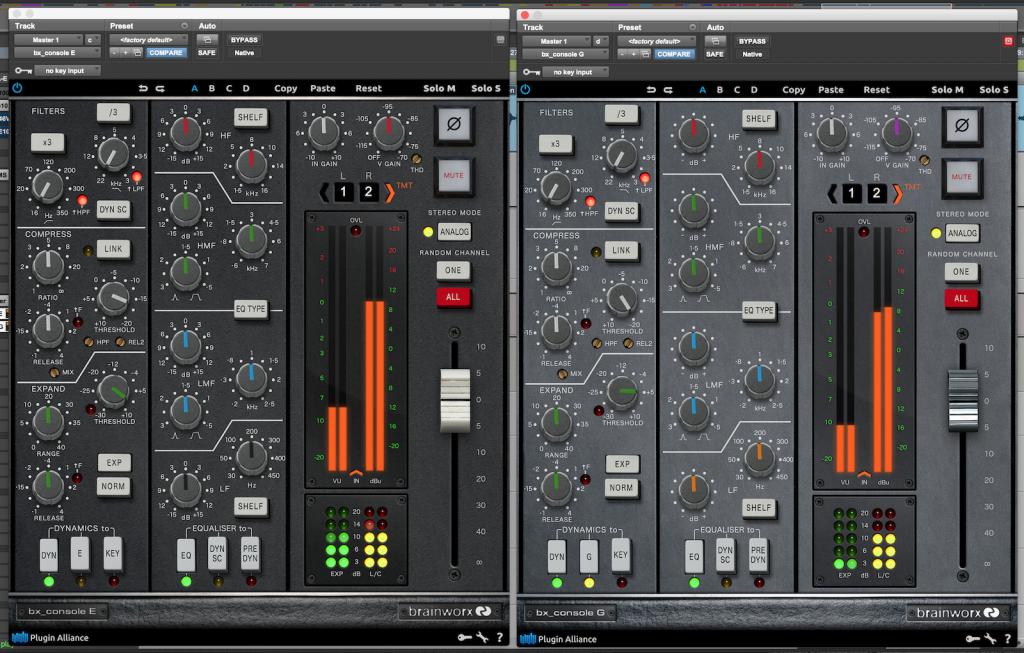Click the key input icon in bx_console E header

tap(23, 71)
